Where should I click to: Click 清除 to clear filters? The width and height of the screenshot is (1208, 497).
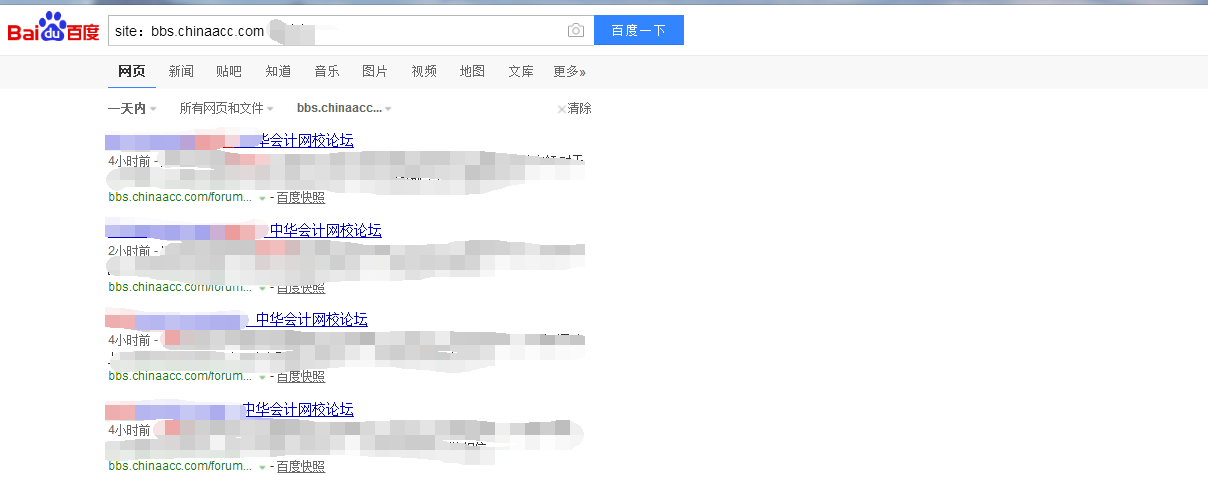pos(574,108)
